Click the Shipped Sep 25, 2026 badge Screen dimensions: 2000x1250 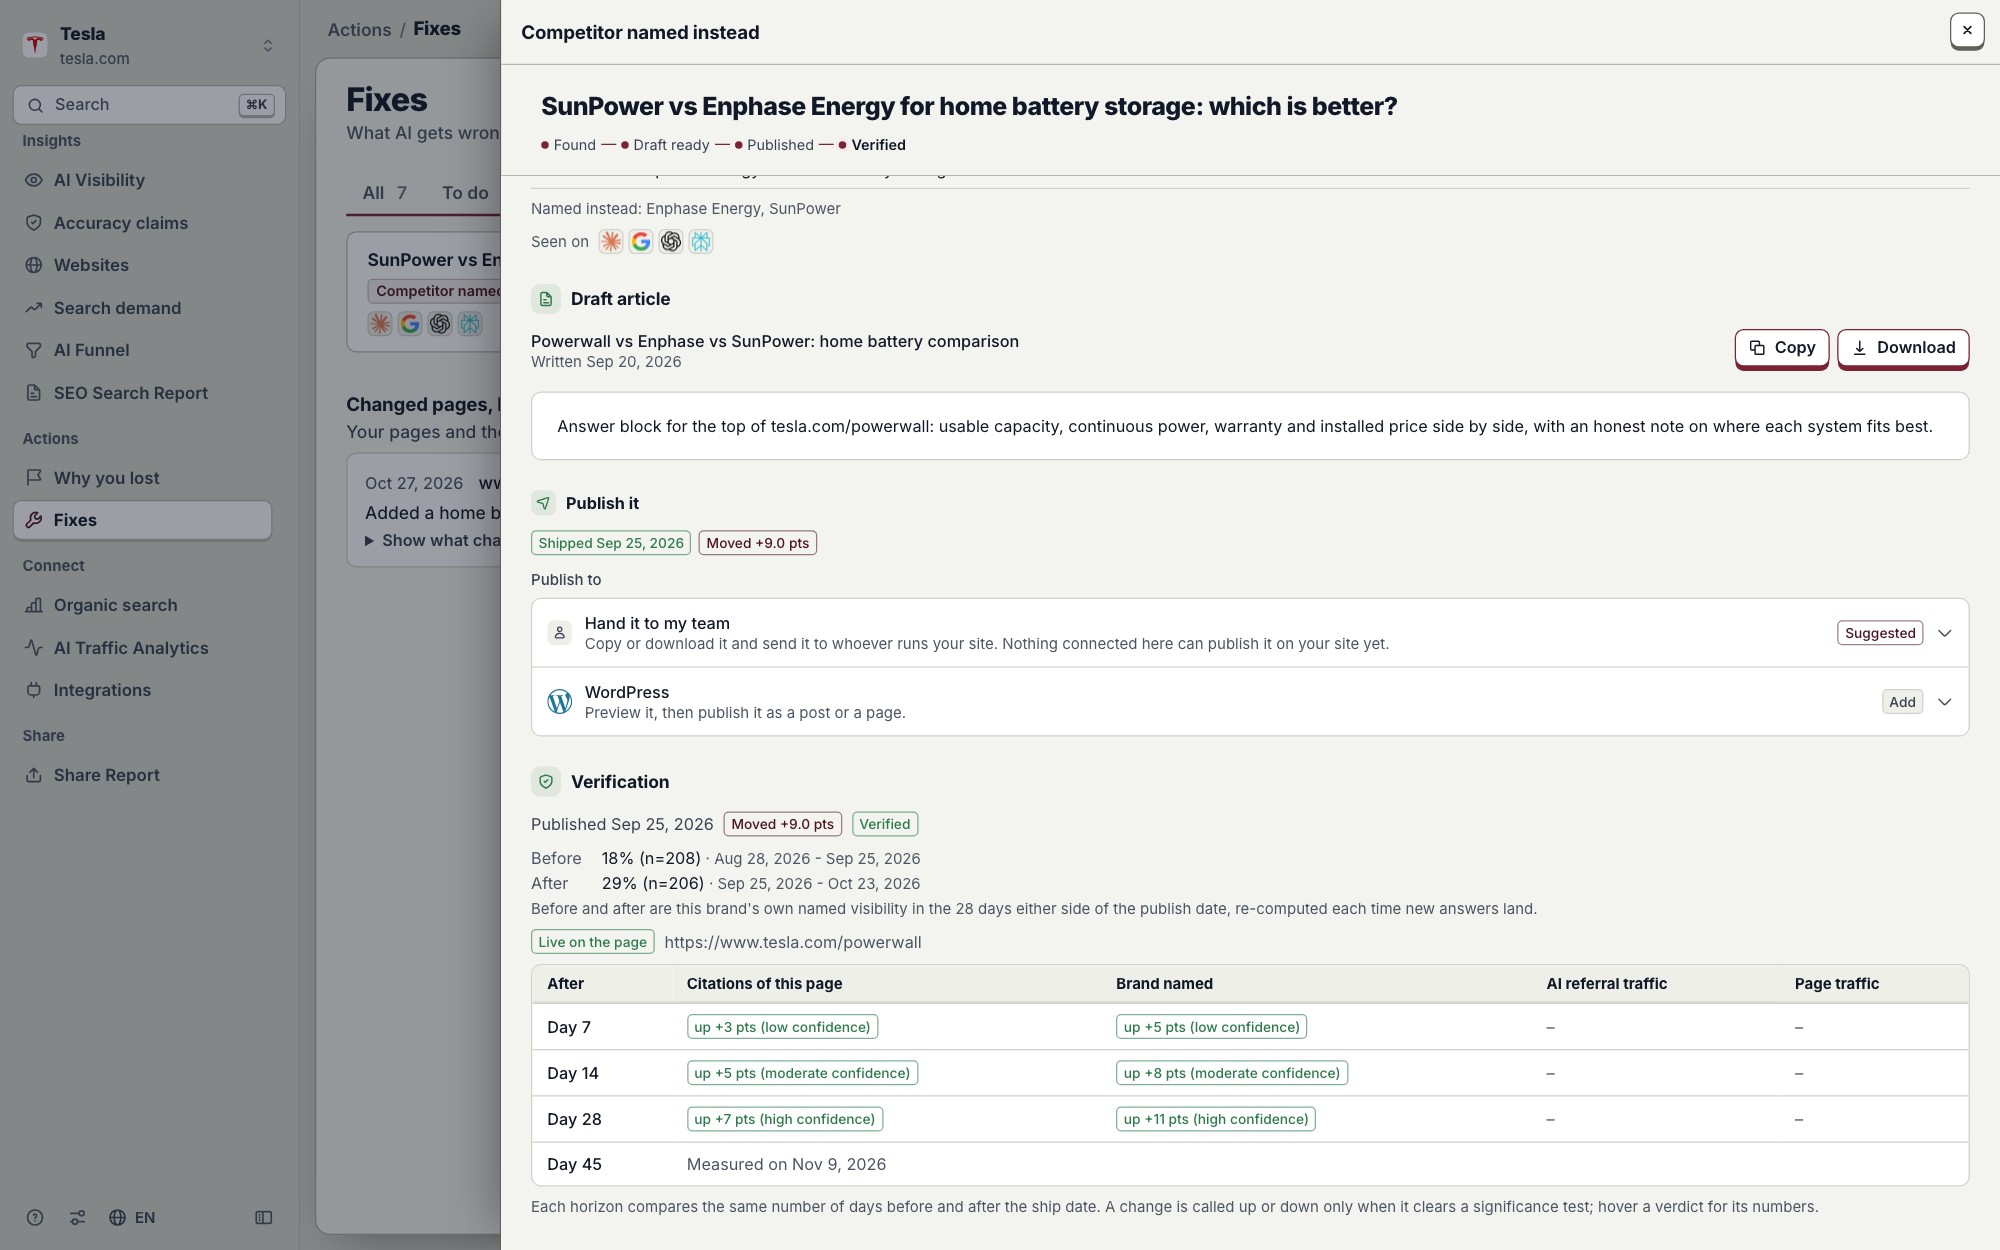610,543
